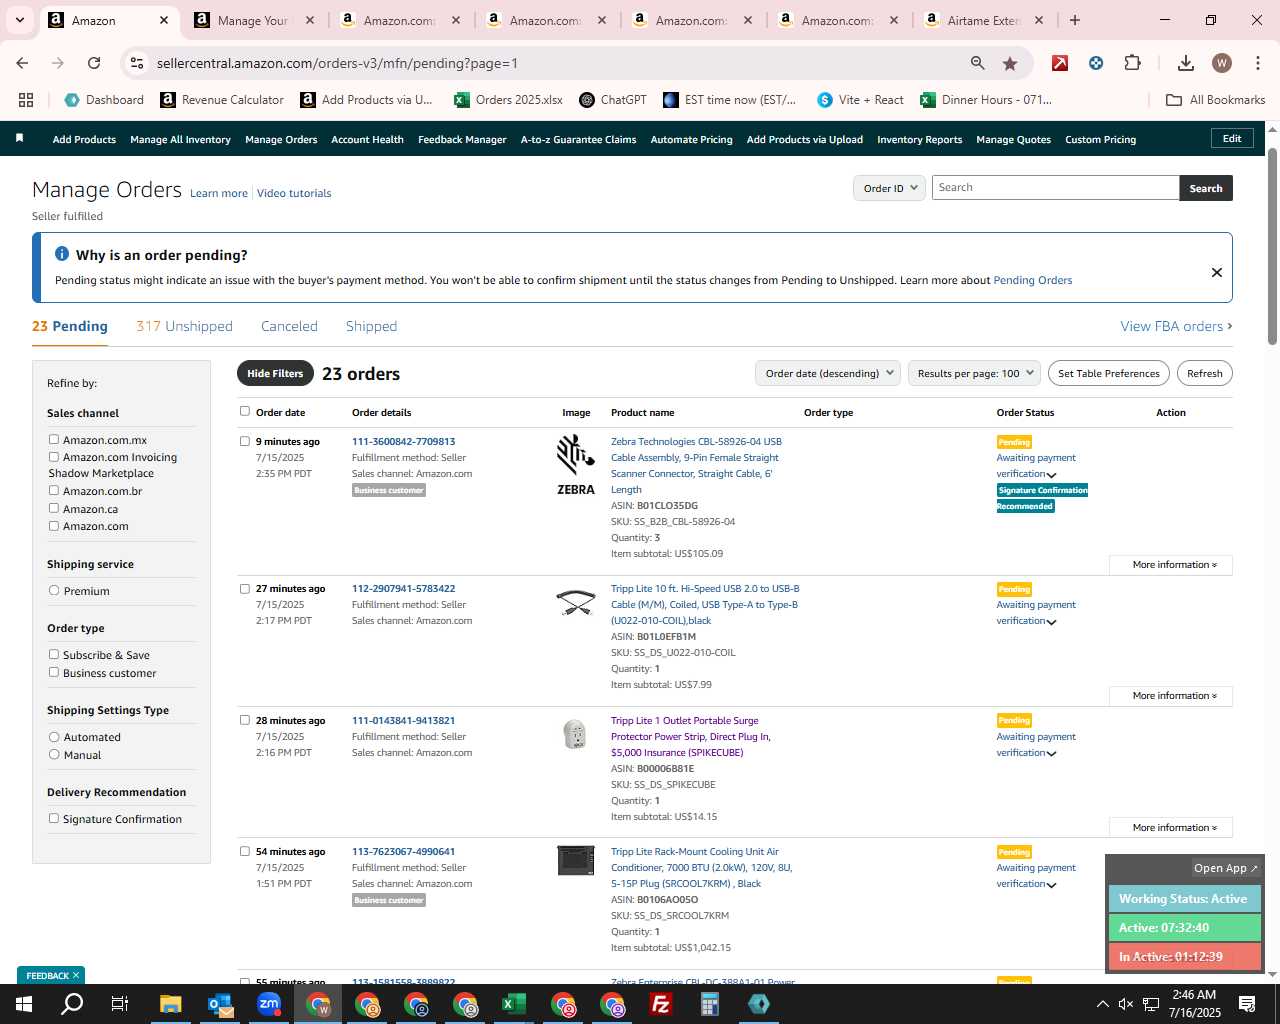Open the site information icon in the address bar
The width and height of the screenshot is (1280, 1024).
pos(137,63)
